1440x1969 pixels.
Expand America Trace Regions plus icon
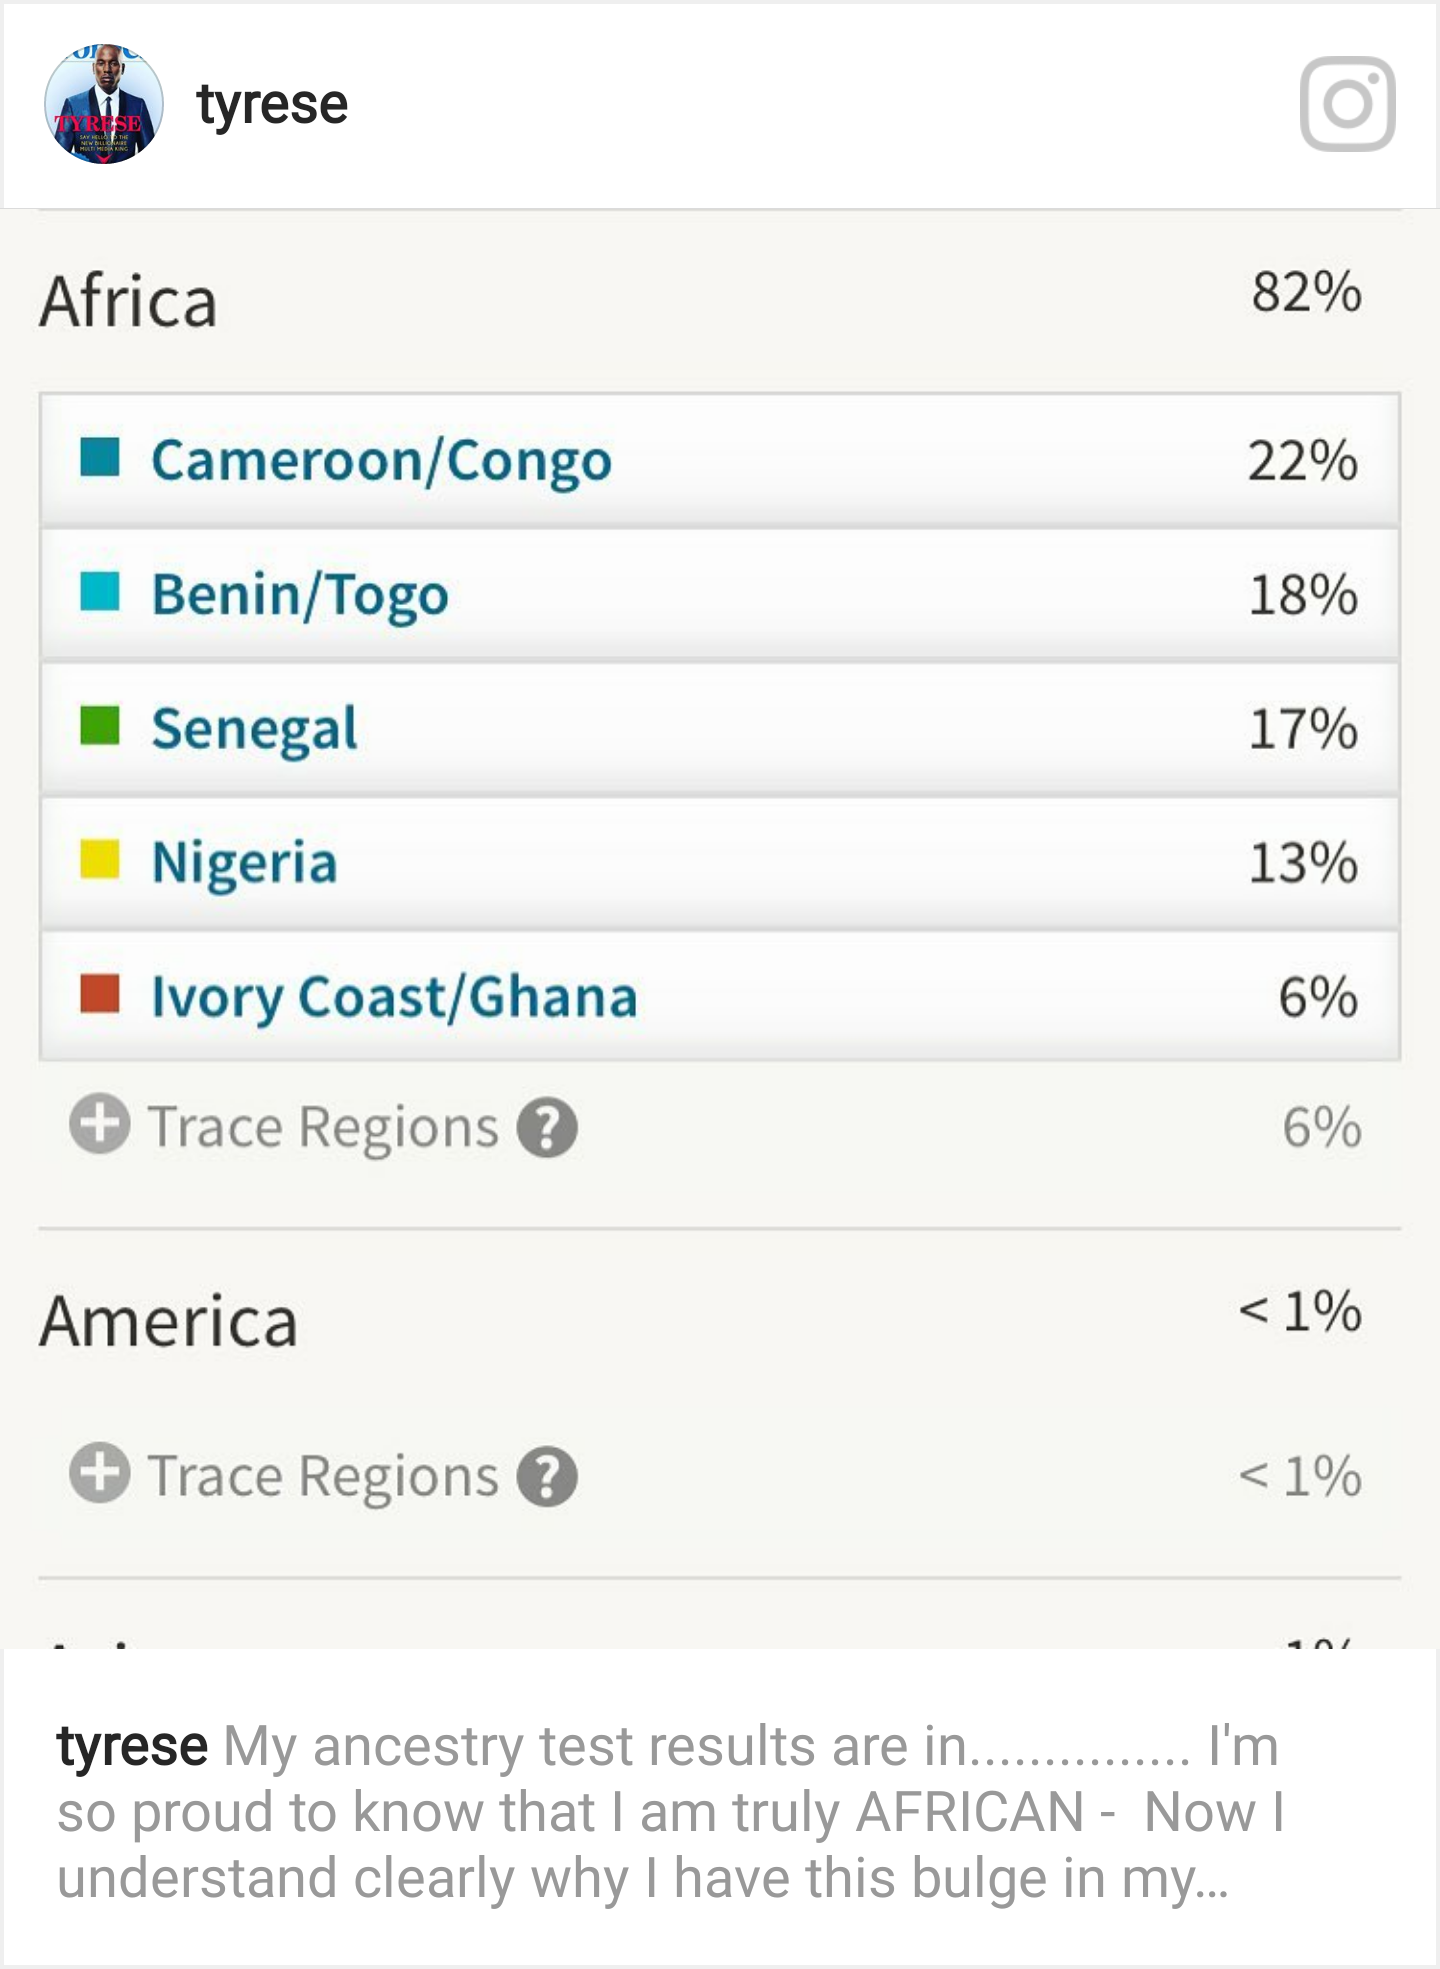(x=99, y=1473)
